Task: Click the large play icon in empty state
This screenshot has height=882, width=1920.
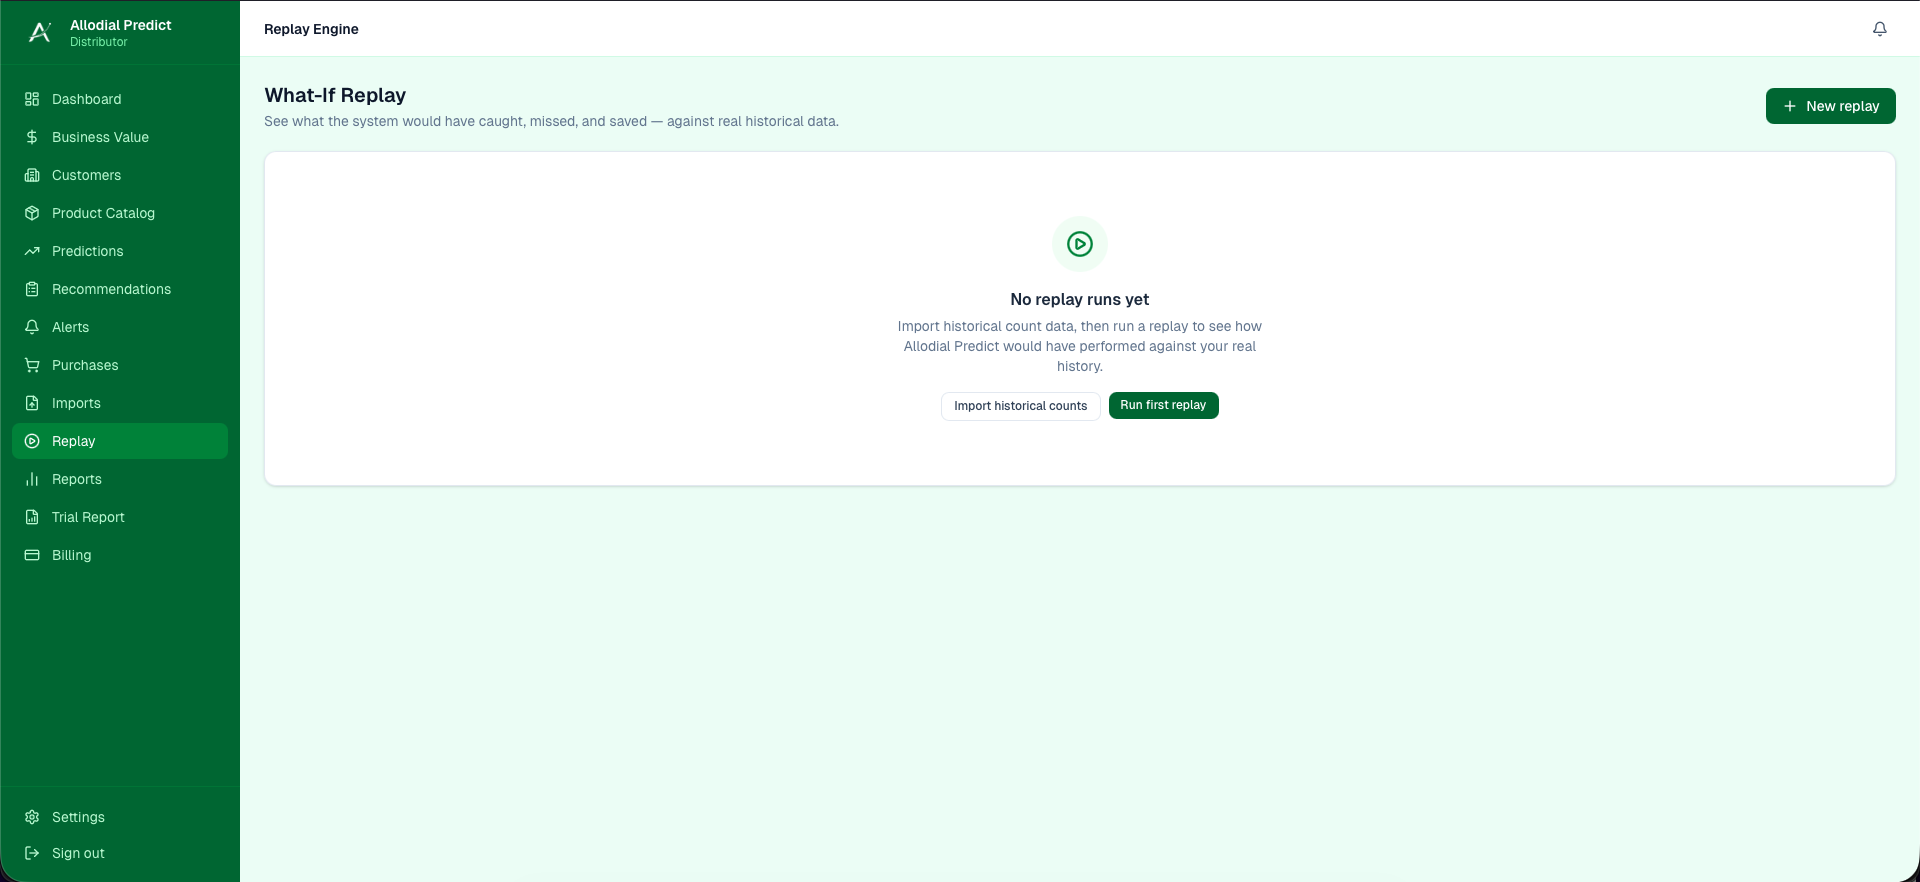Action: [x=1080, y=244]
